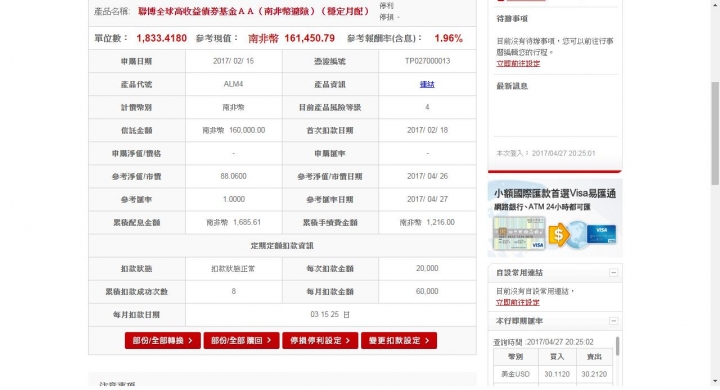Viewport: 720px width, 390px height.
Task: Select risk level value 4
Action: pos(427,107)
